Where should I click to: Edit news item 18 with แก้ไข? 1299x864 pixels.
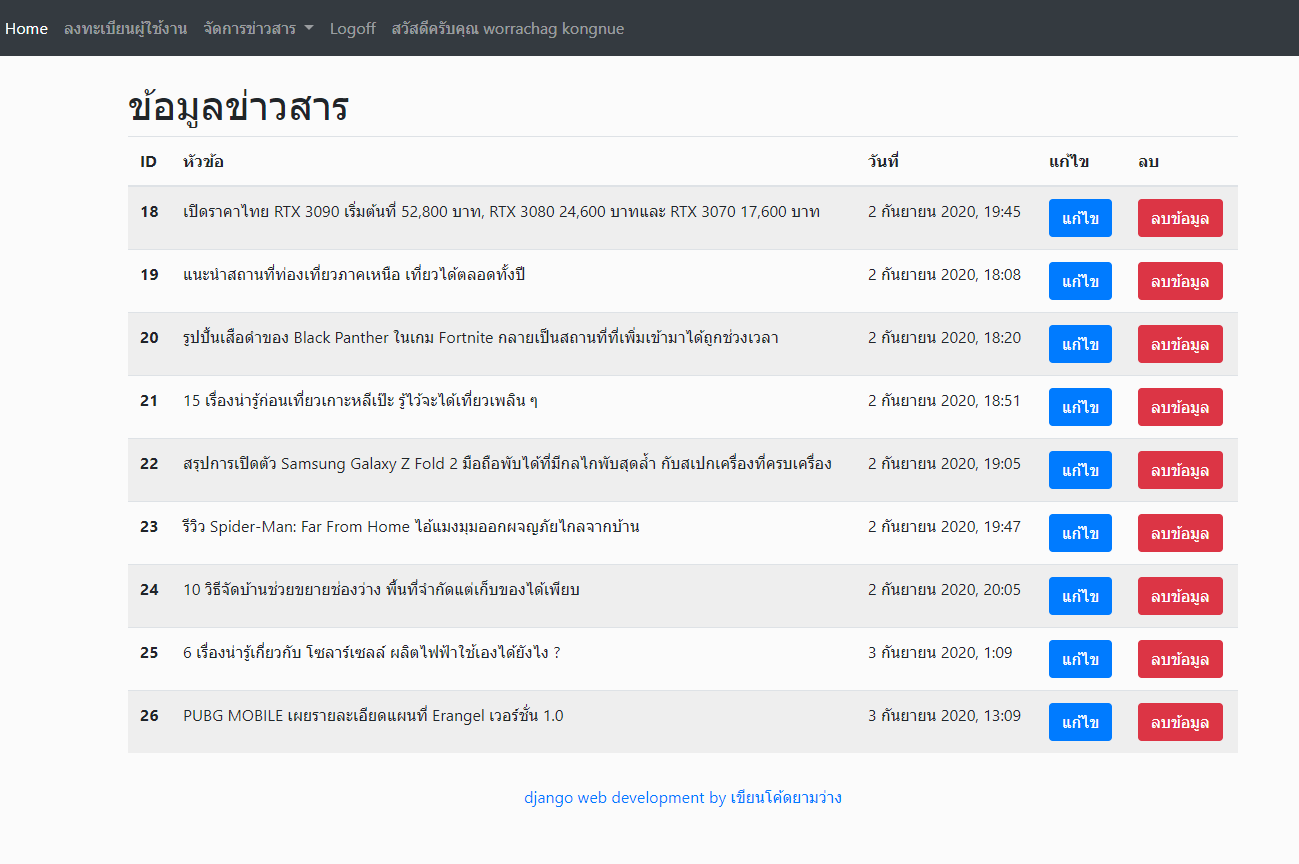pos(1080,218)
